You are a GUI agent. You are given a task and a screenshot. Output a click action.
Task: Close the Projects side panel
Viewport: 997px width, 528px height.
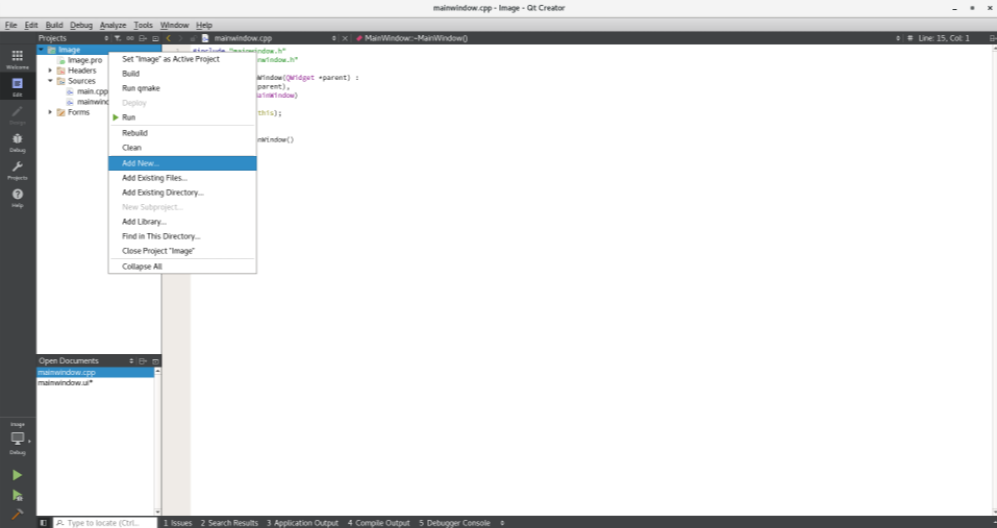pyautogui.click(x=155, y=38)
